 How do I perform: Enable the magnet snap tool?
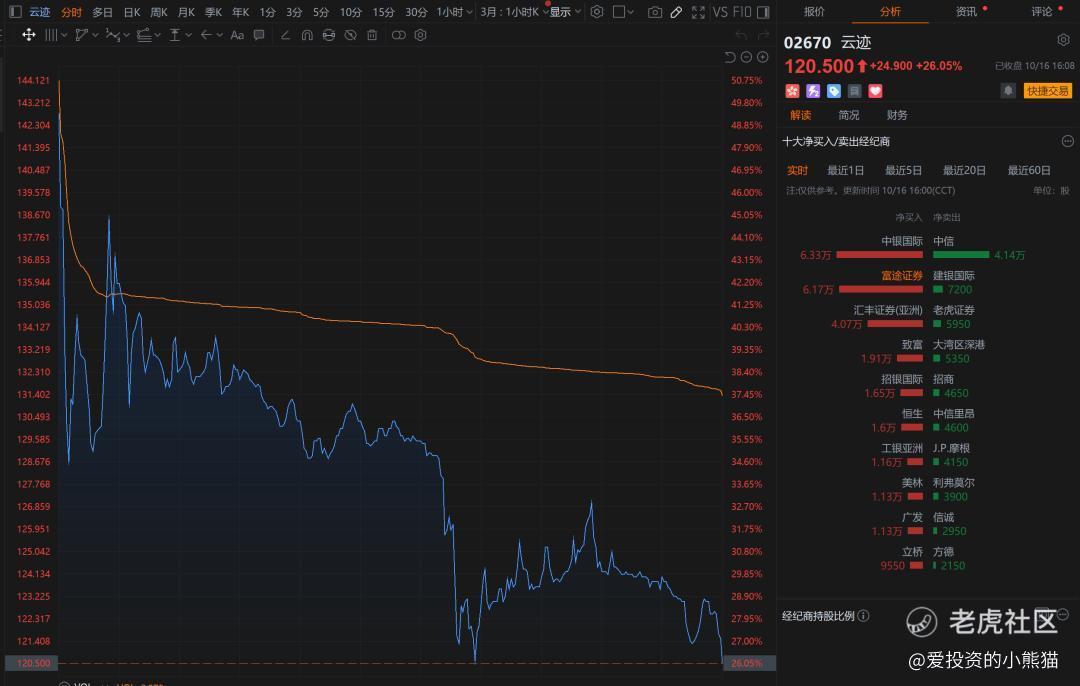[x=307, y=35]
